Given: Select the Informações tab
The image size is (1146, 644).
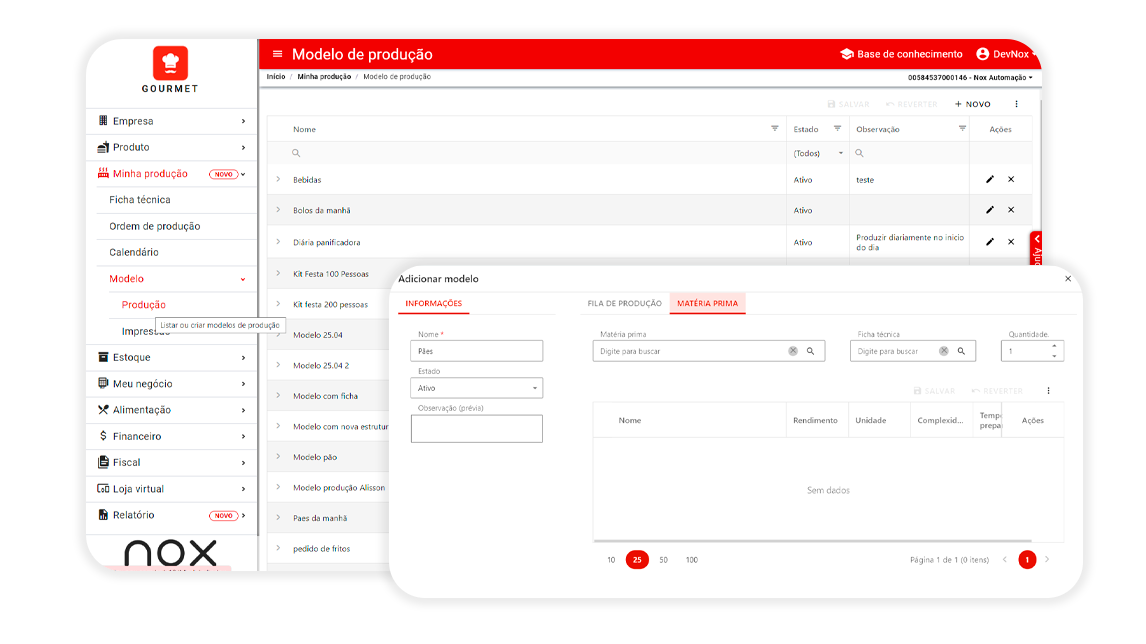Looking at the screenshot, I should click(433, 303).
